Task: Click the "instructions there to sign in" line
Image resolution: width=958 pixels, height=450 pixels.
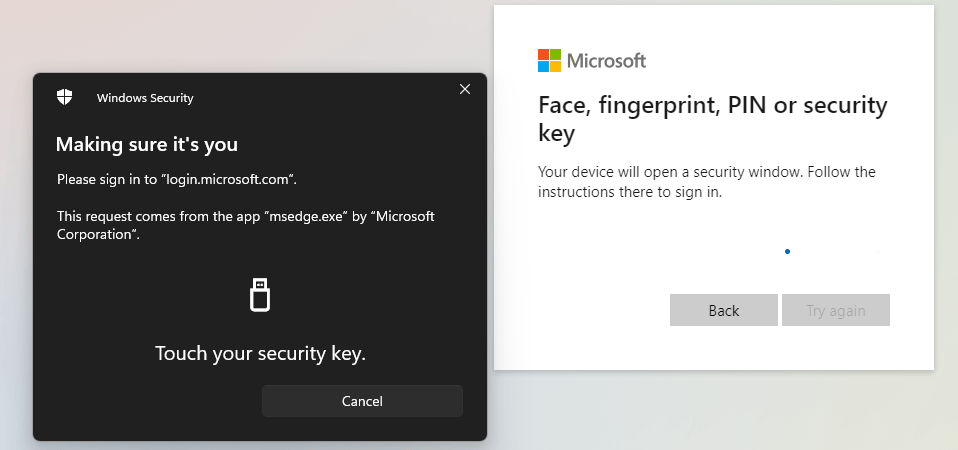Action: pyautogui.click(x=630, y=192)
